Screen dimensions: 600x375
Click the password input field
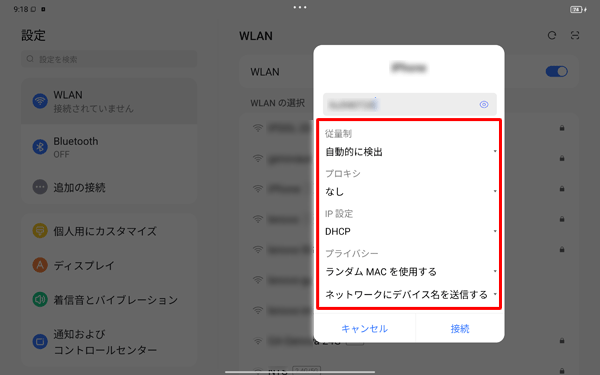(x=410, y=104)
